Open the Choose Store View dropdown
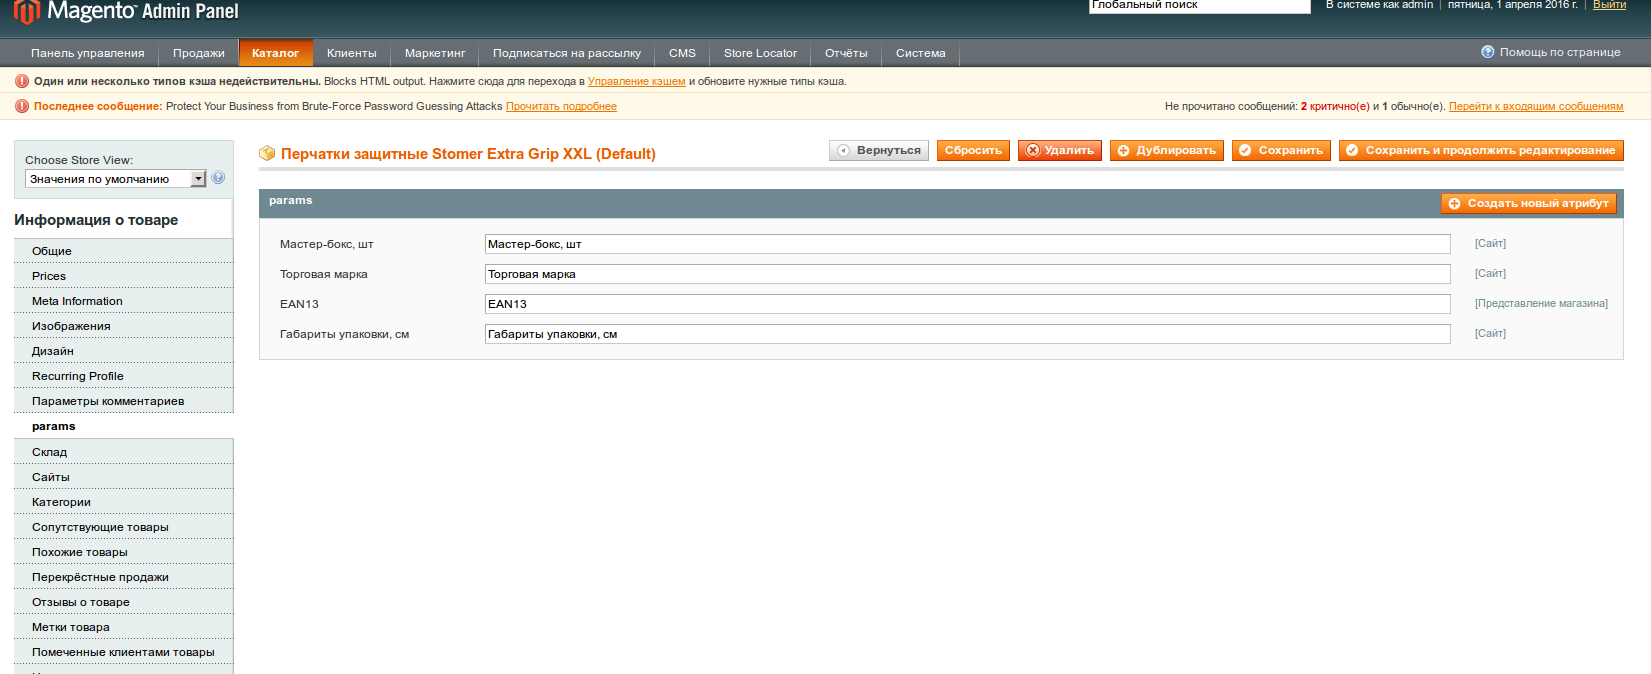The width and height of the screenshot is (1651, 674). (x=115, y=179)
